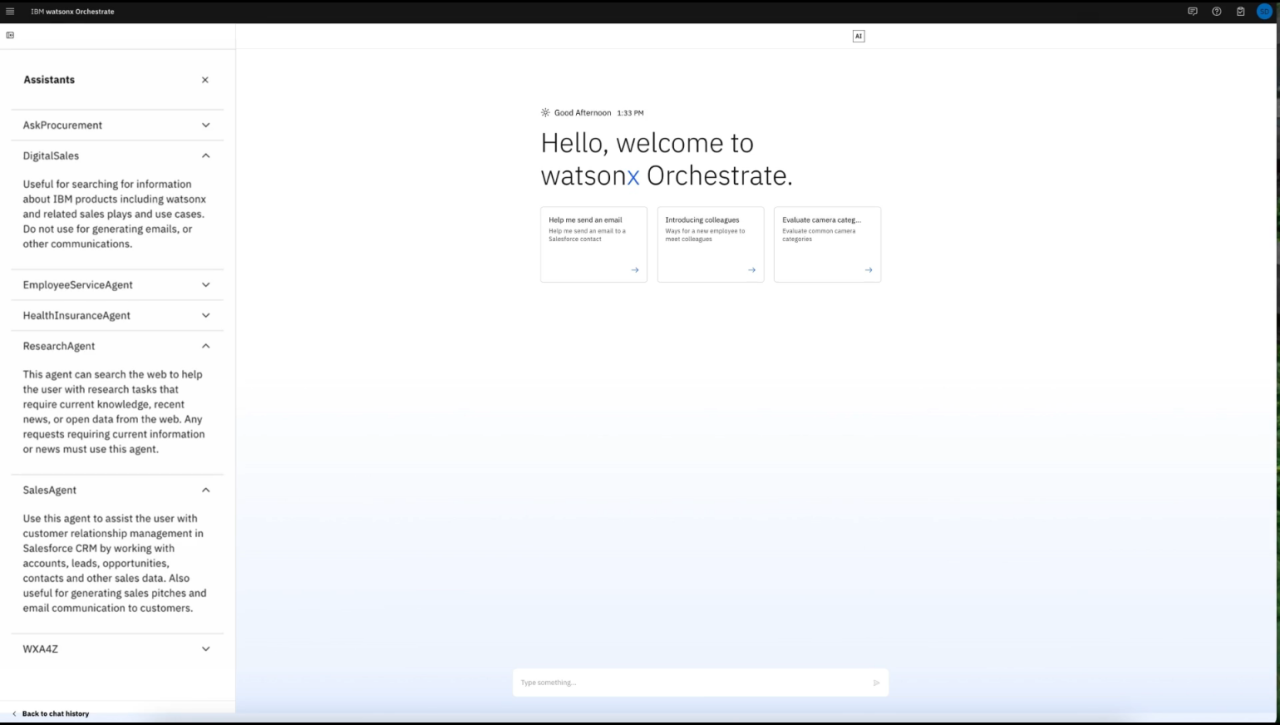1280x725 pixels.
Task: Click the 'Type something...' chat input
Action: tap(690, 683)
